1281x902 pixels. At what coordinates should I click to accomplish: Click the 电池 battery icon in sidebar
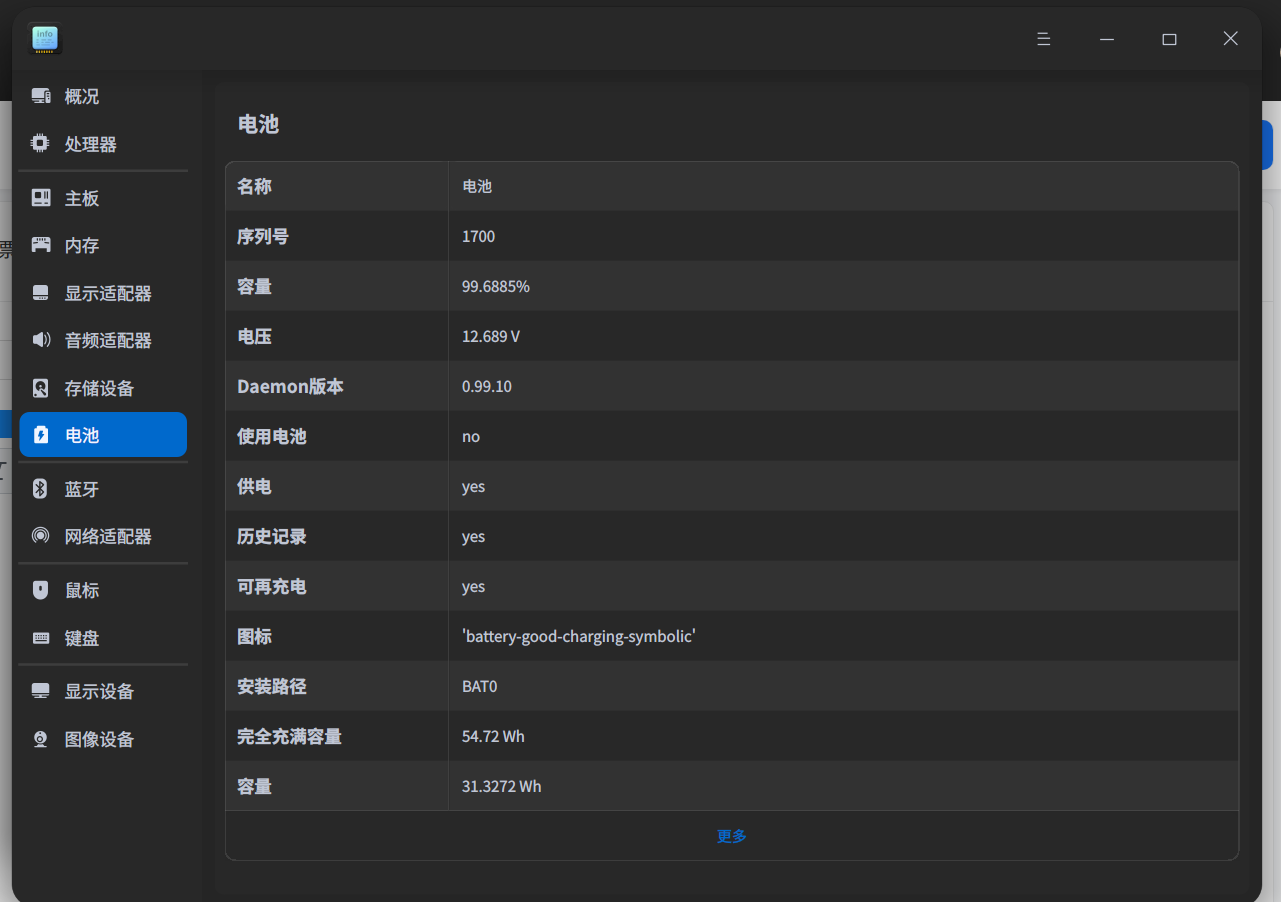[x=40, y=434]
